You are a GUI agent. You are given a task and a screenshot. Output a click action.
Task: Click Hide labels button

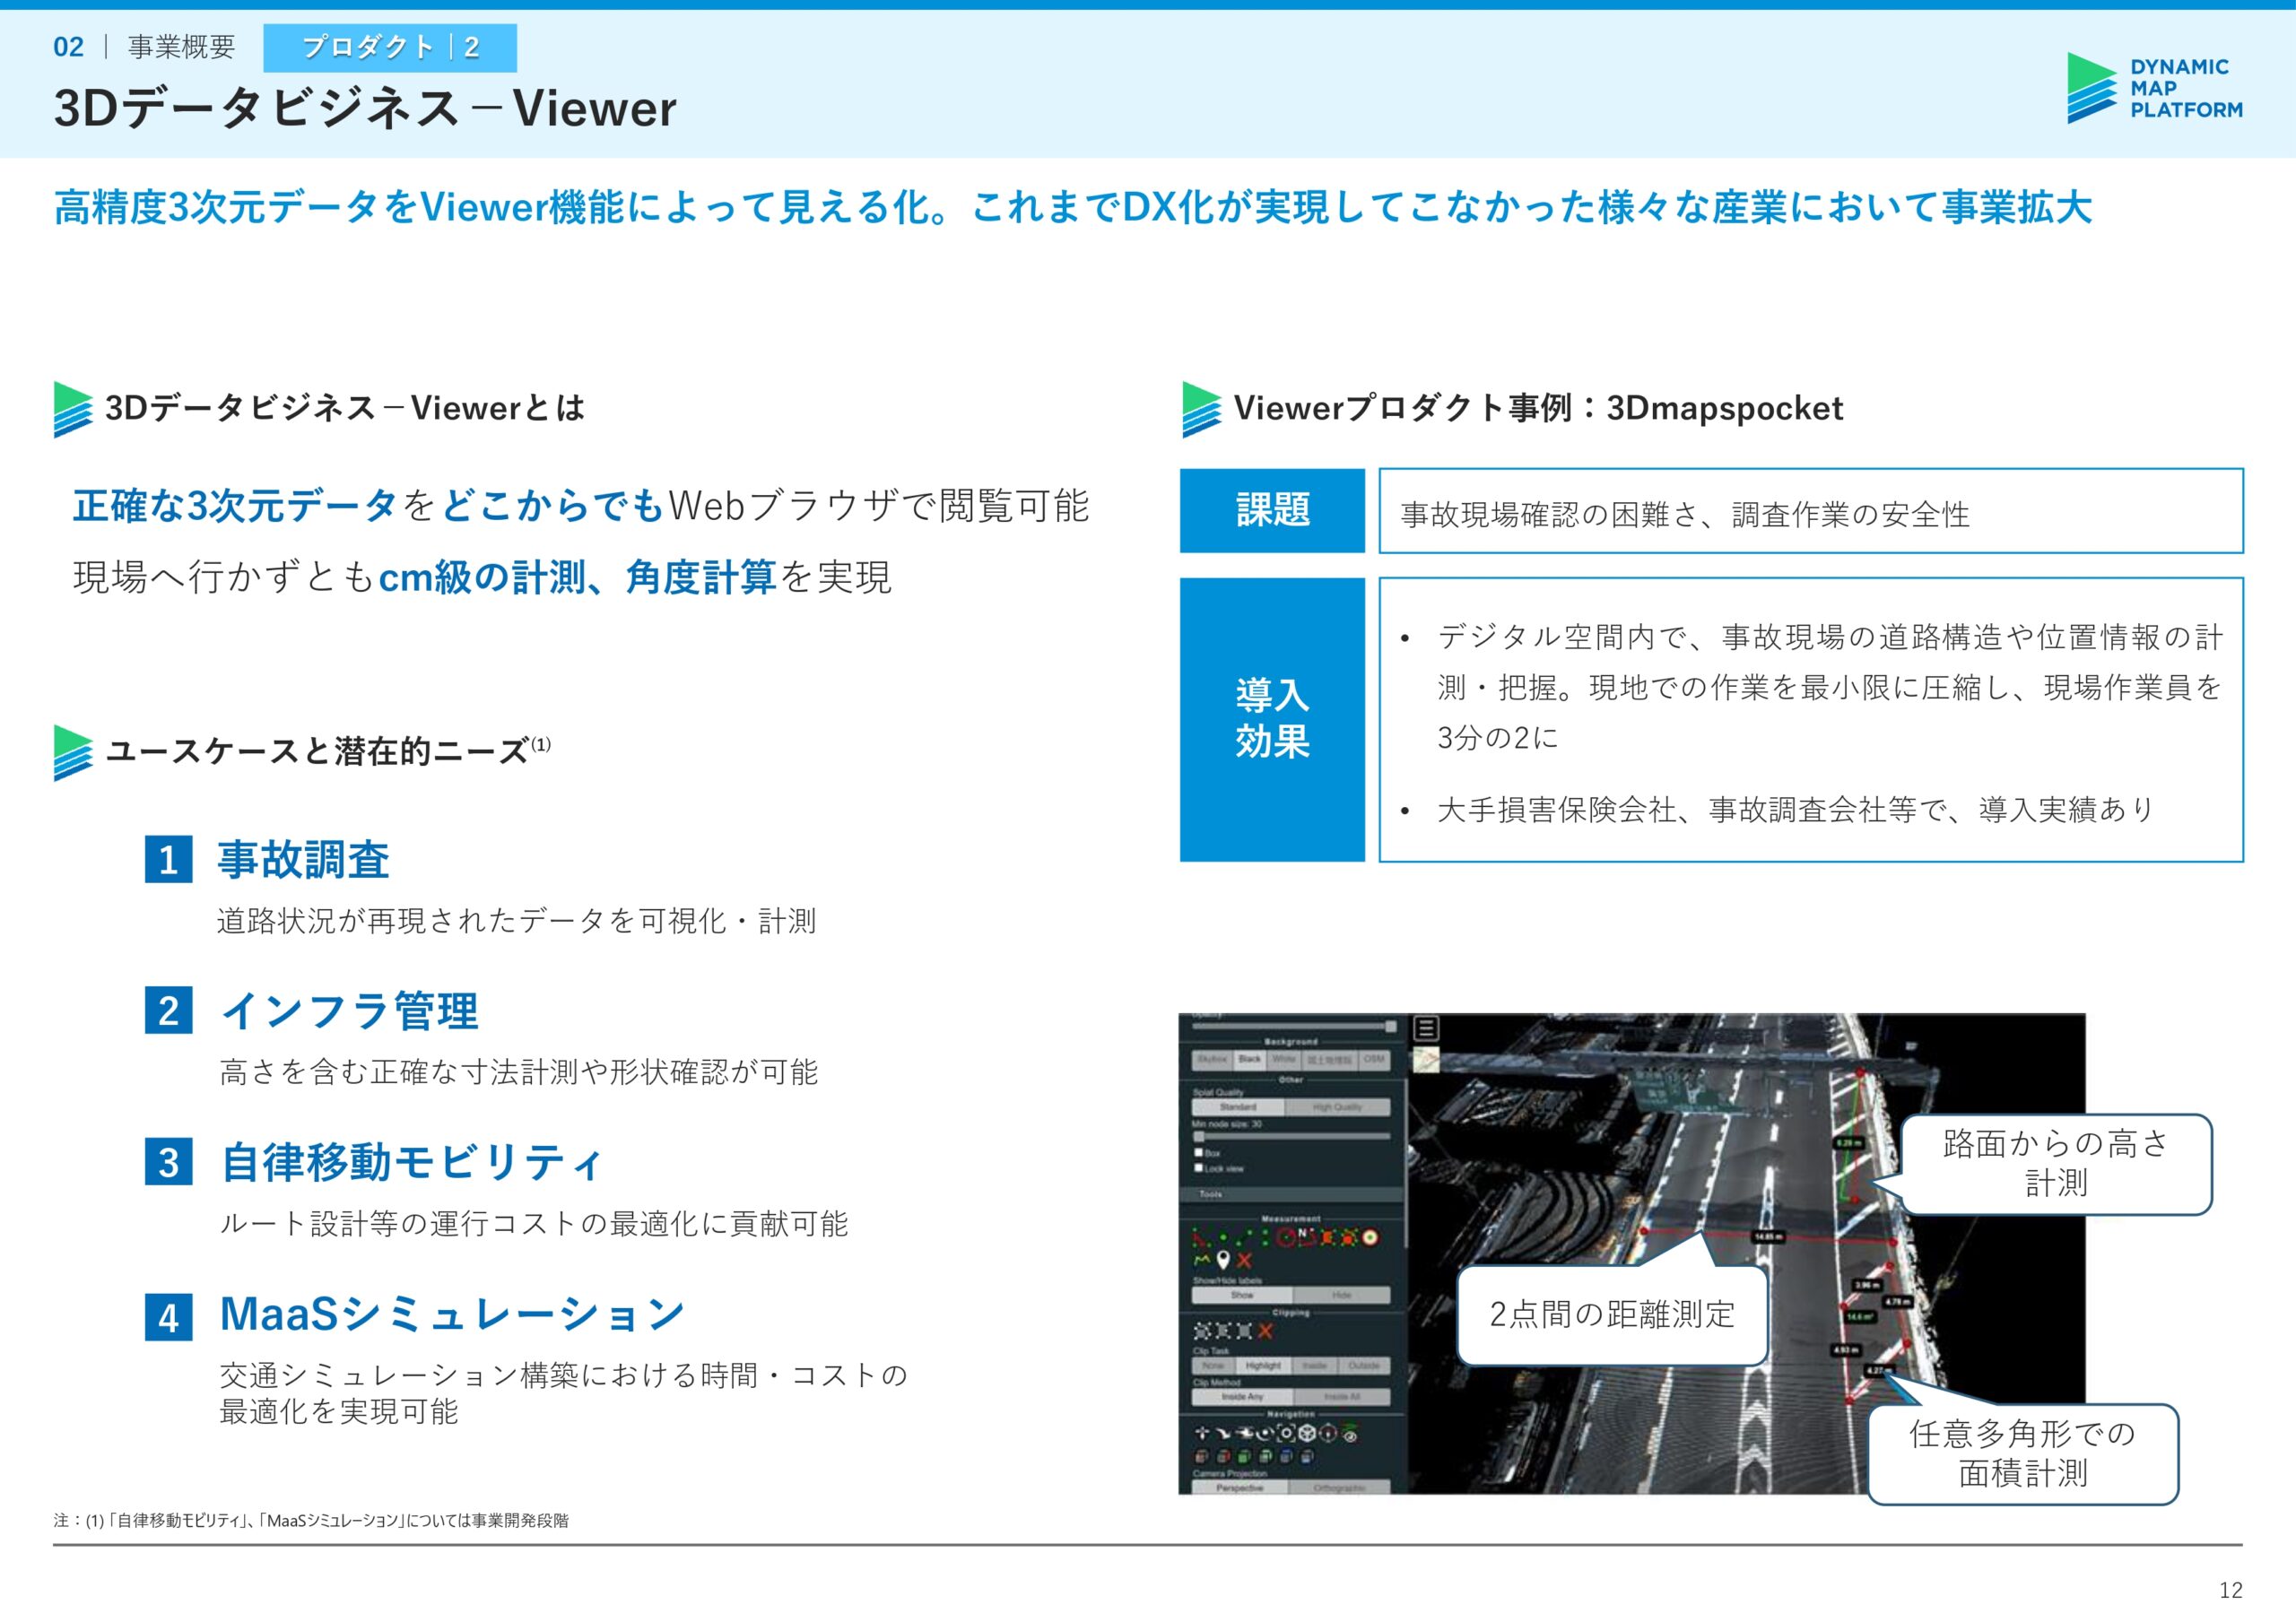(x=1342, y=1295)
